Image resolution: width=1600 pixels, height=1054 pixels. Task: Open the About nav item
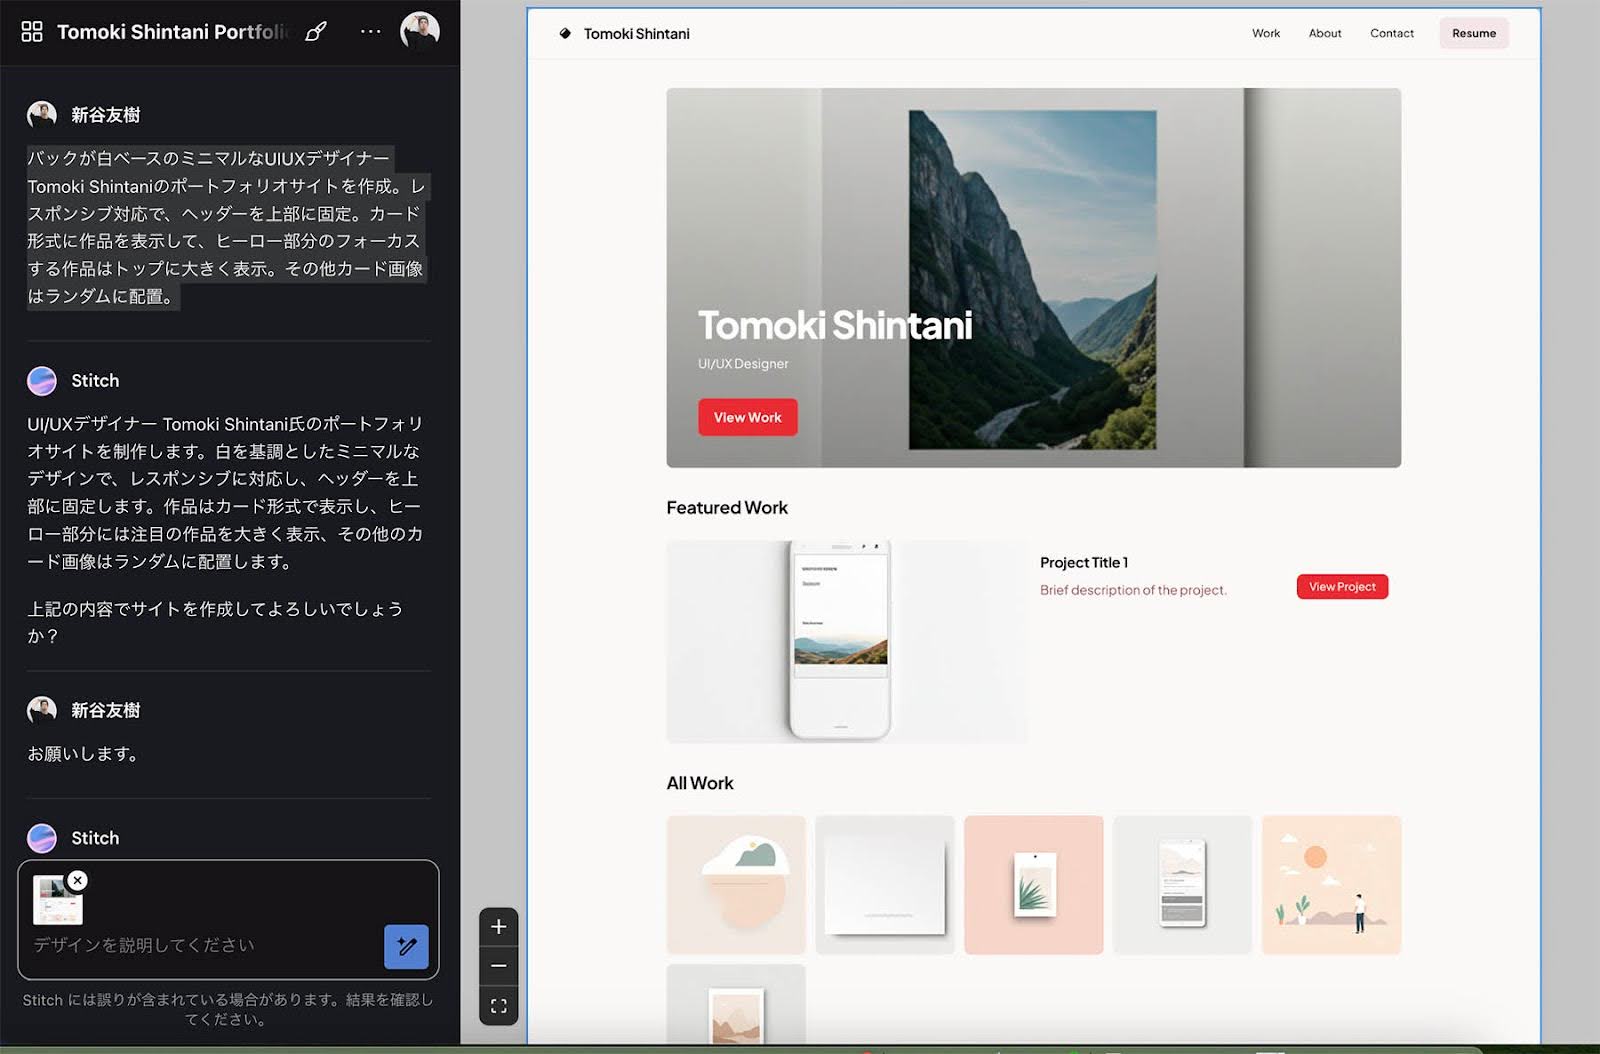coord(1325,34)
